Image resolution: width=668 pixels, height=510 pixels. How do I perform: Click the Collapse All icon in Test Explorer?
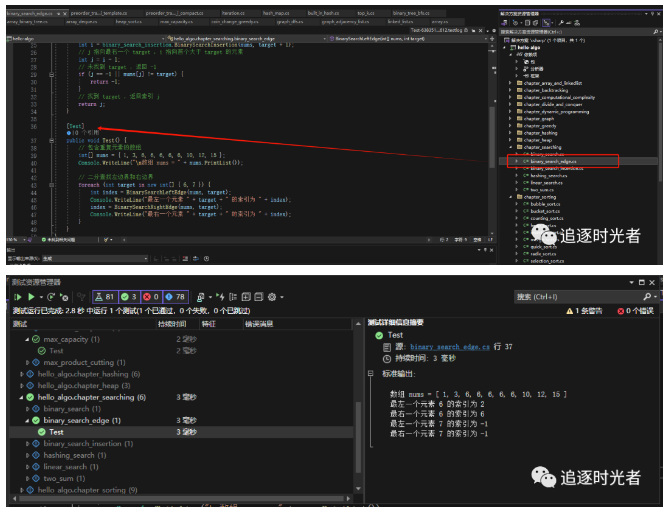tap(259, 297)
